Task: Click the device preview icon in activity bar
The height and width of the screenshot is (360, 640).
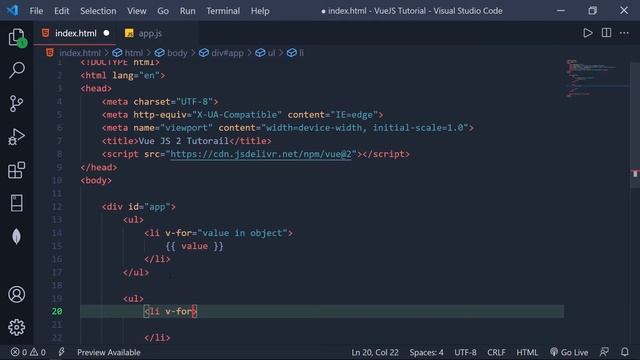Action: pyautogui.click(x=17, y=203)
